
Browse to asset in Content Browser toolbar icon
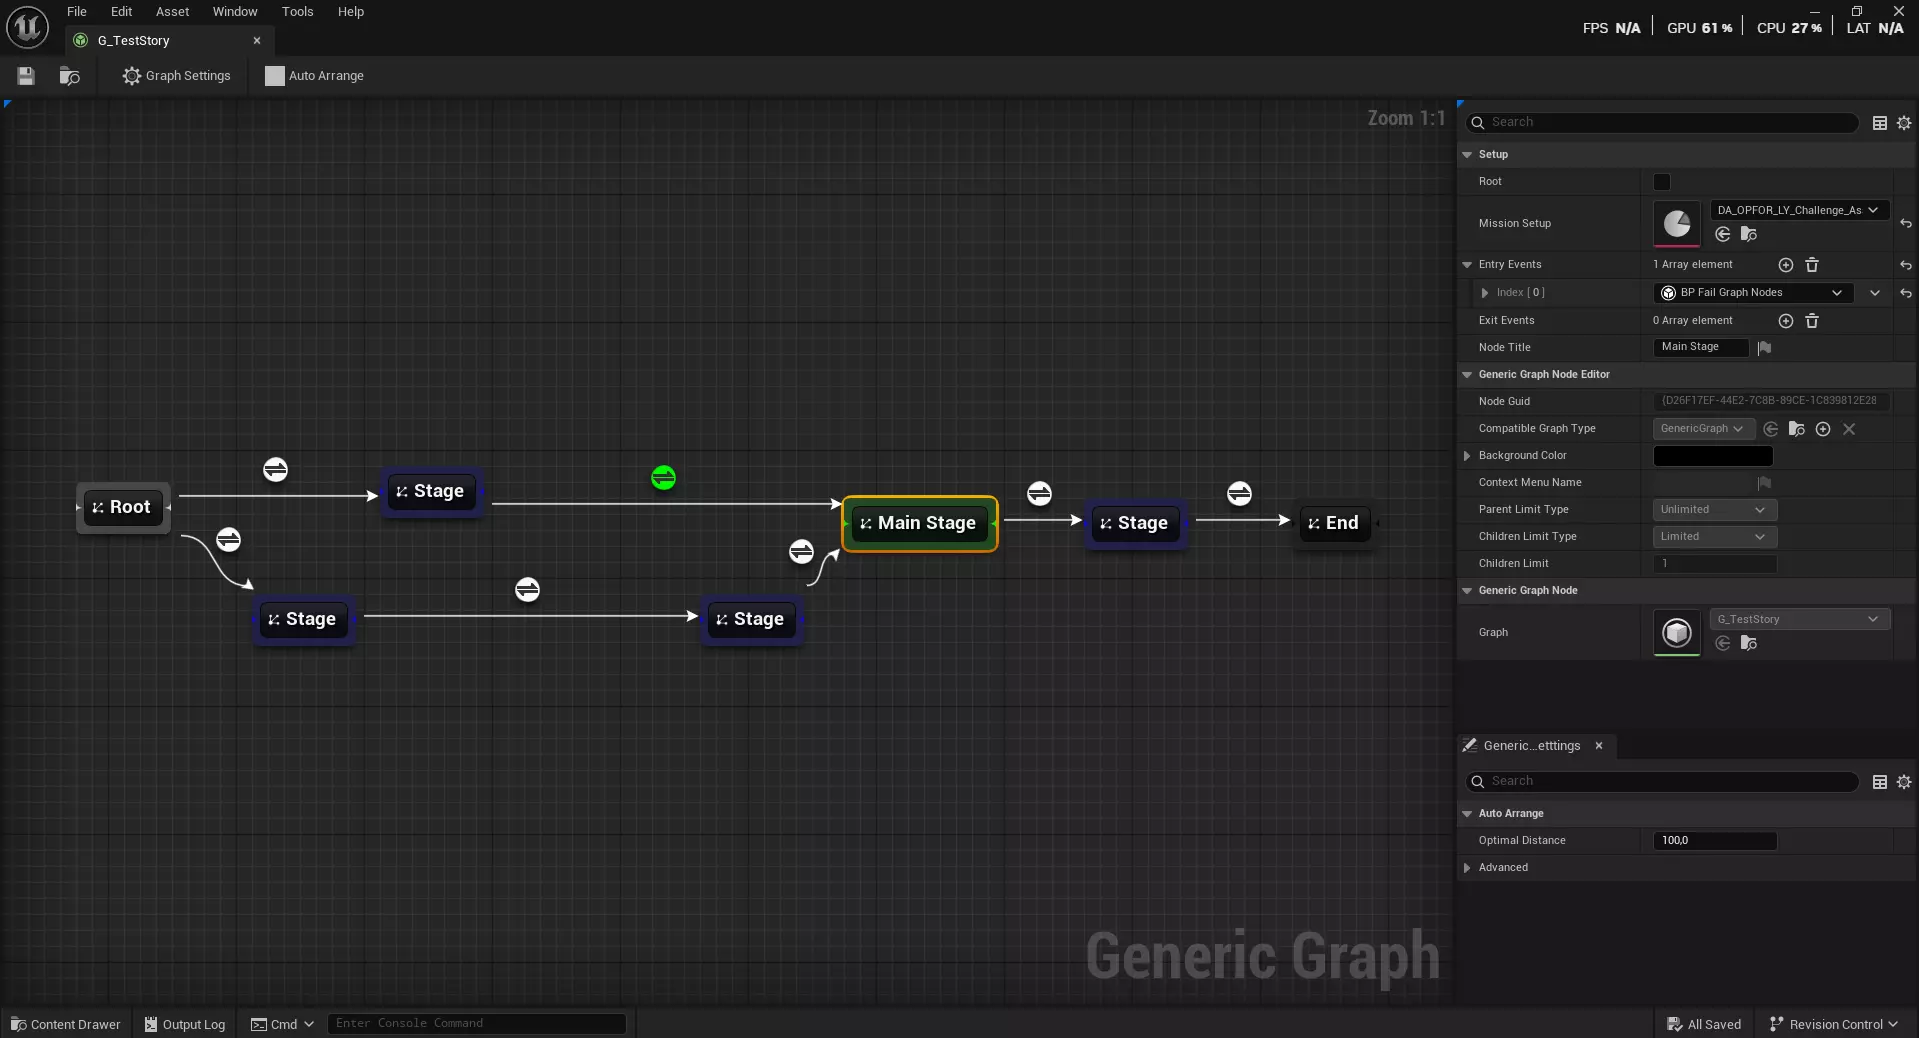[x=69, y=76]
